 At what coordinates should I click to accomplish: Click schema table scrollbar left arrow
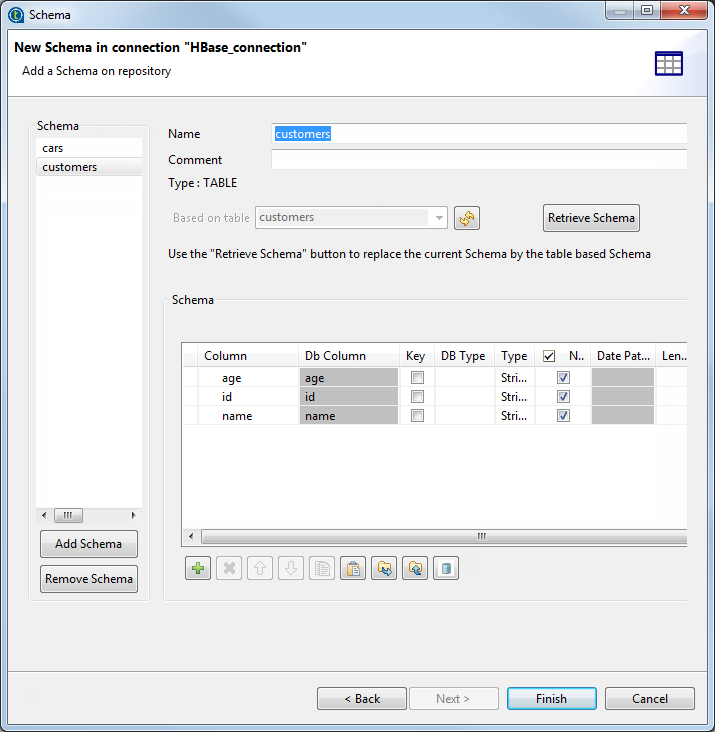tap(191, 536)
